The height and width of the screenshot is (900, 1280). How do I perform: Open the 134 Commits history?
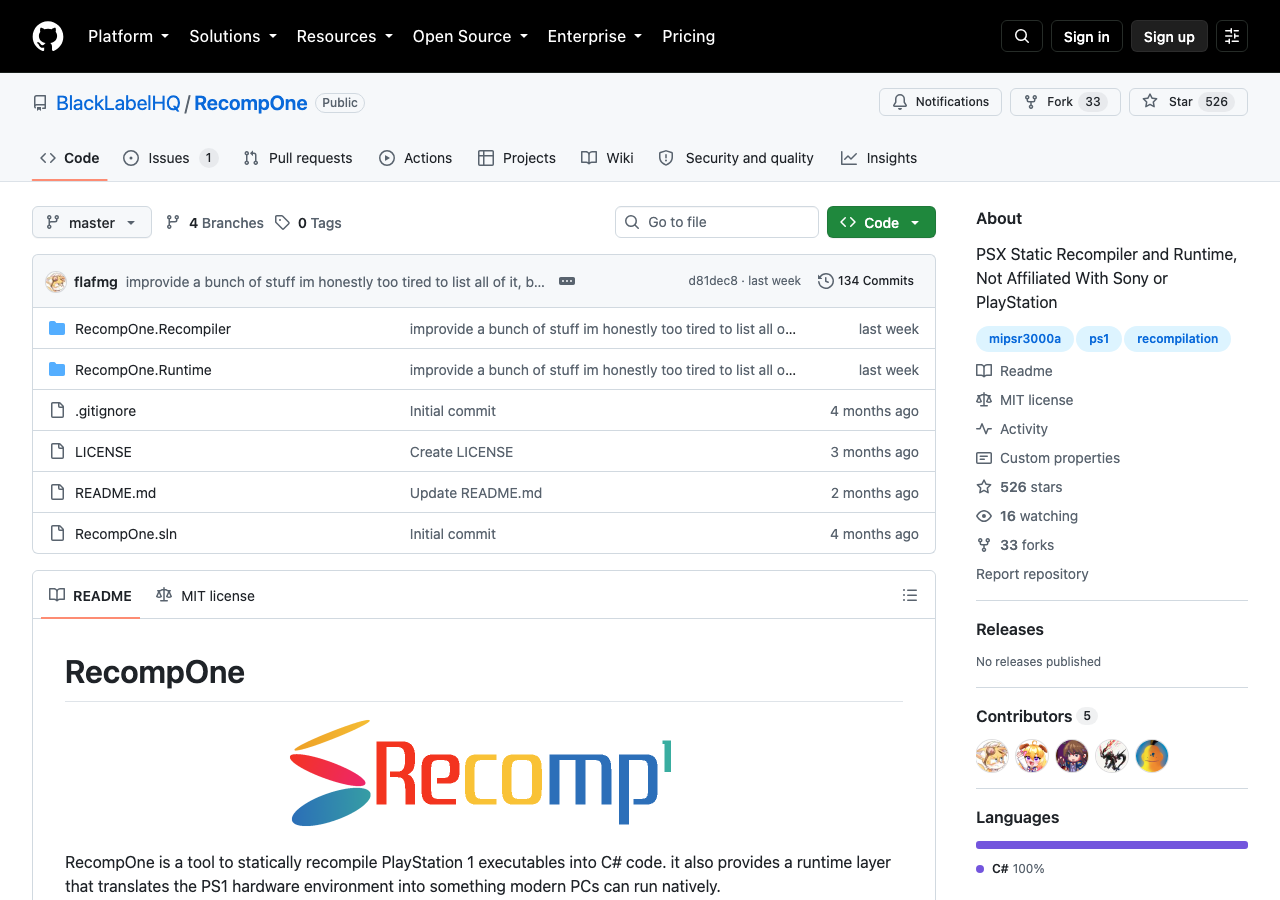(x=866, y=281)
